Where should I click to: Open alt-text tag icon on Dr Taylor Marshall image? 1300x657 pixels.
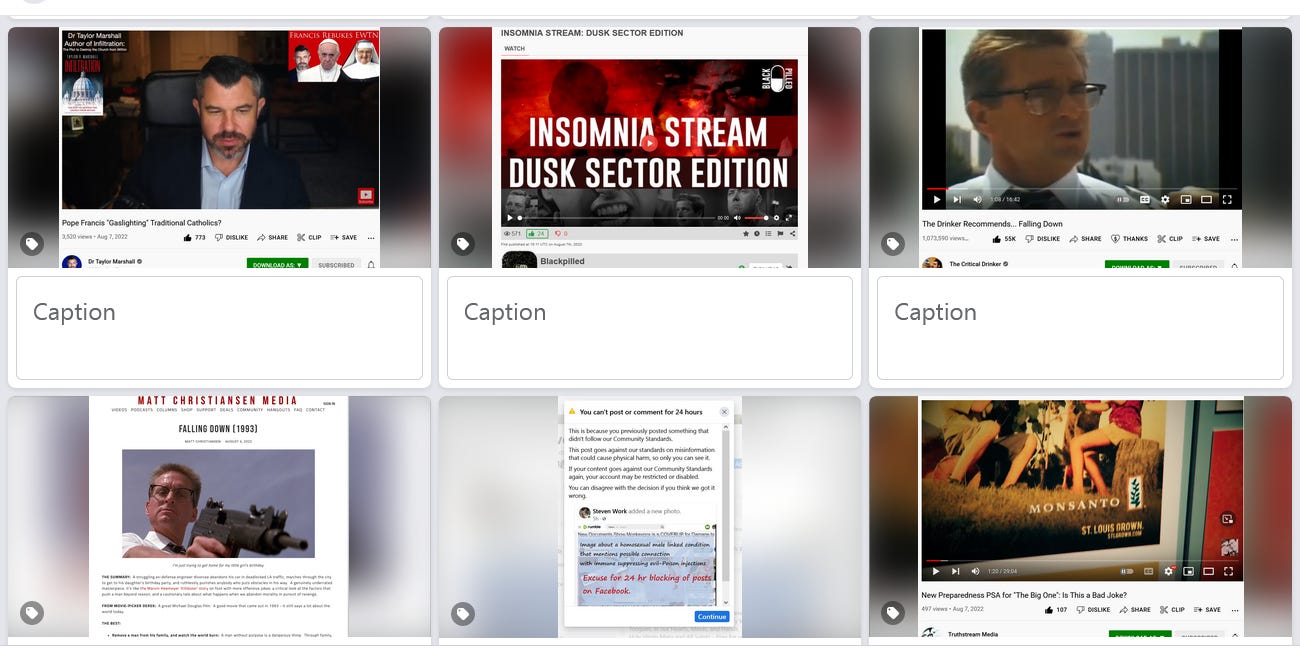click(x=32, y=244)
